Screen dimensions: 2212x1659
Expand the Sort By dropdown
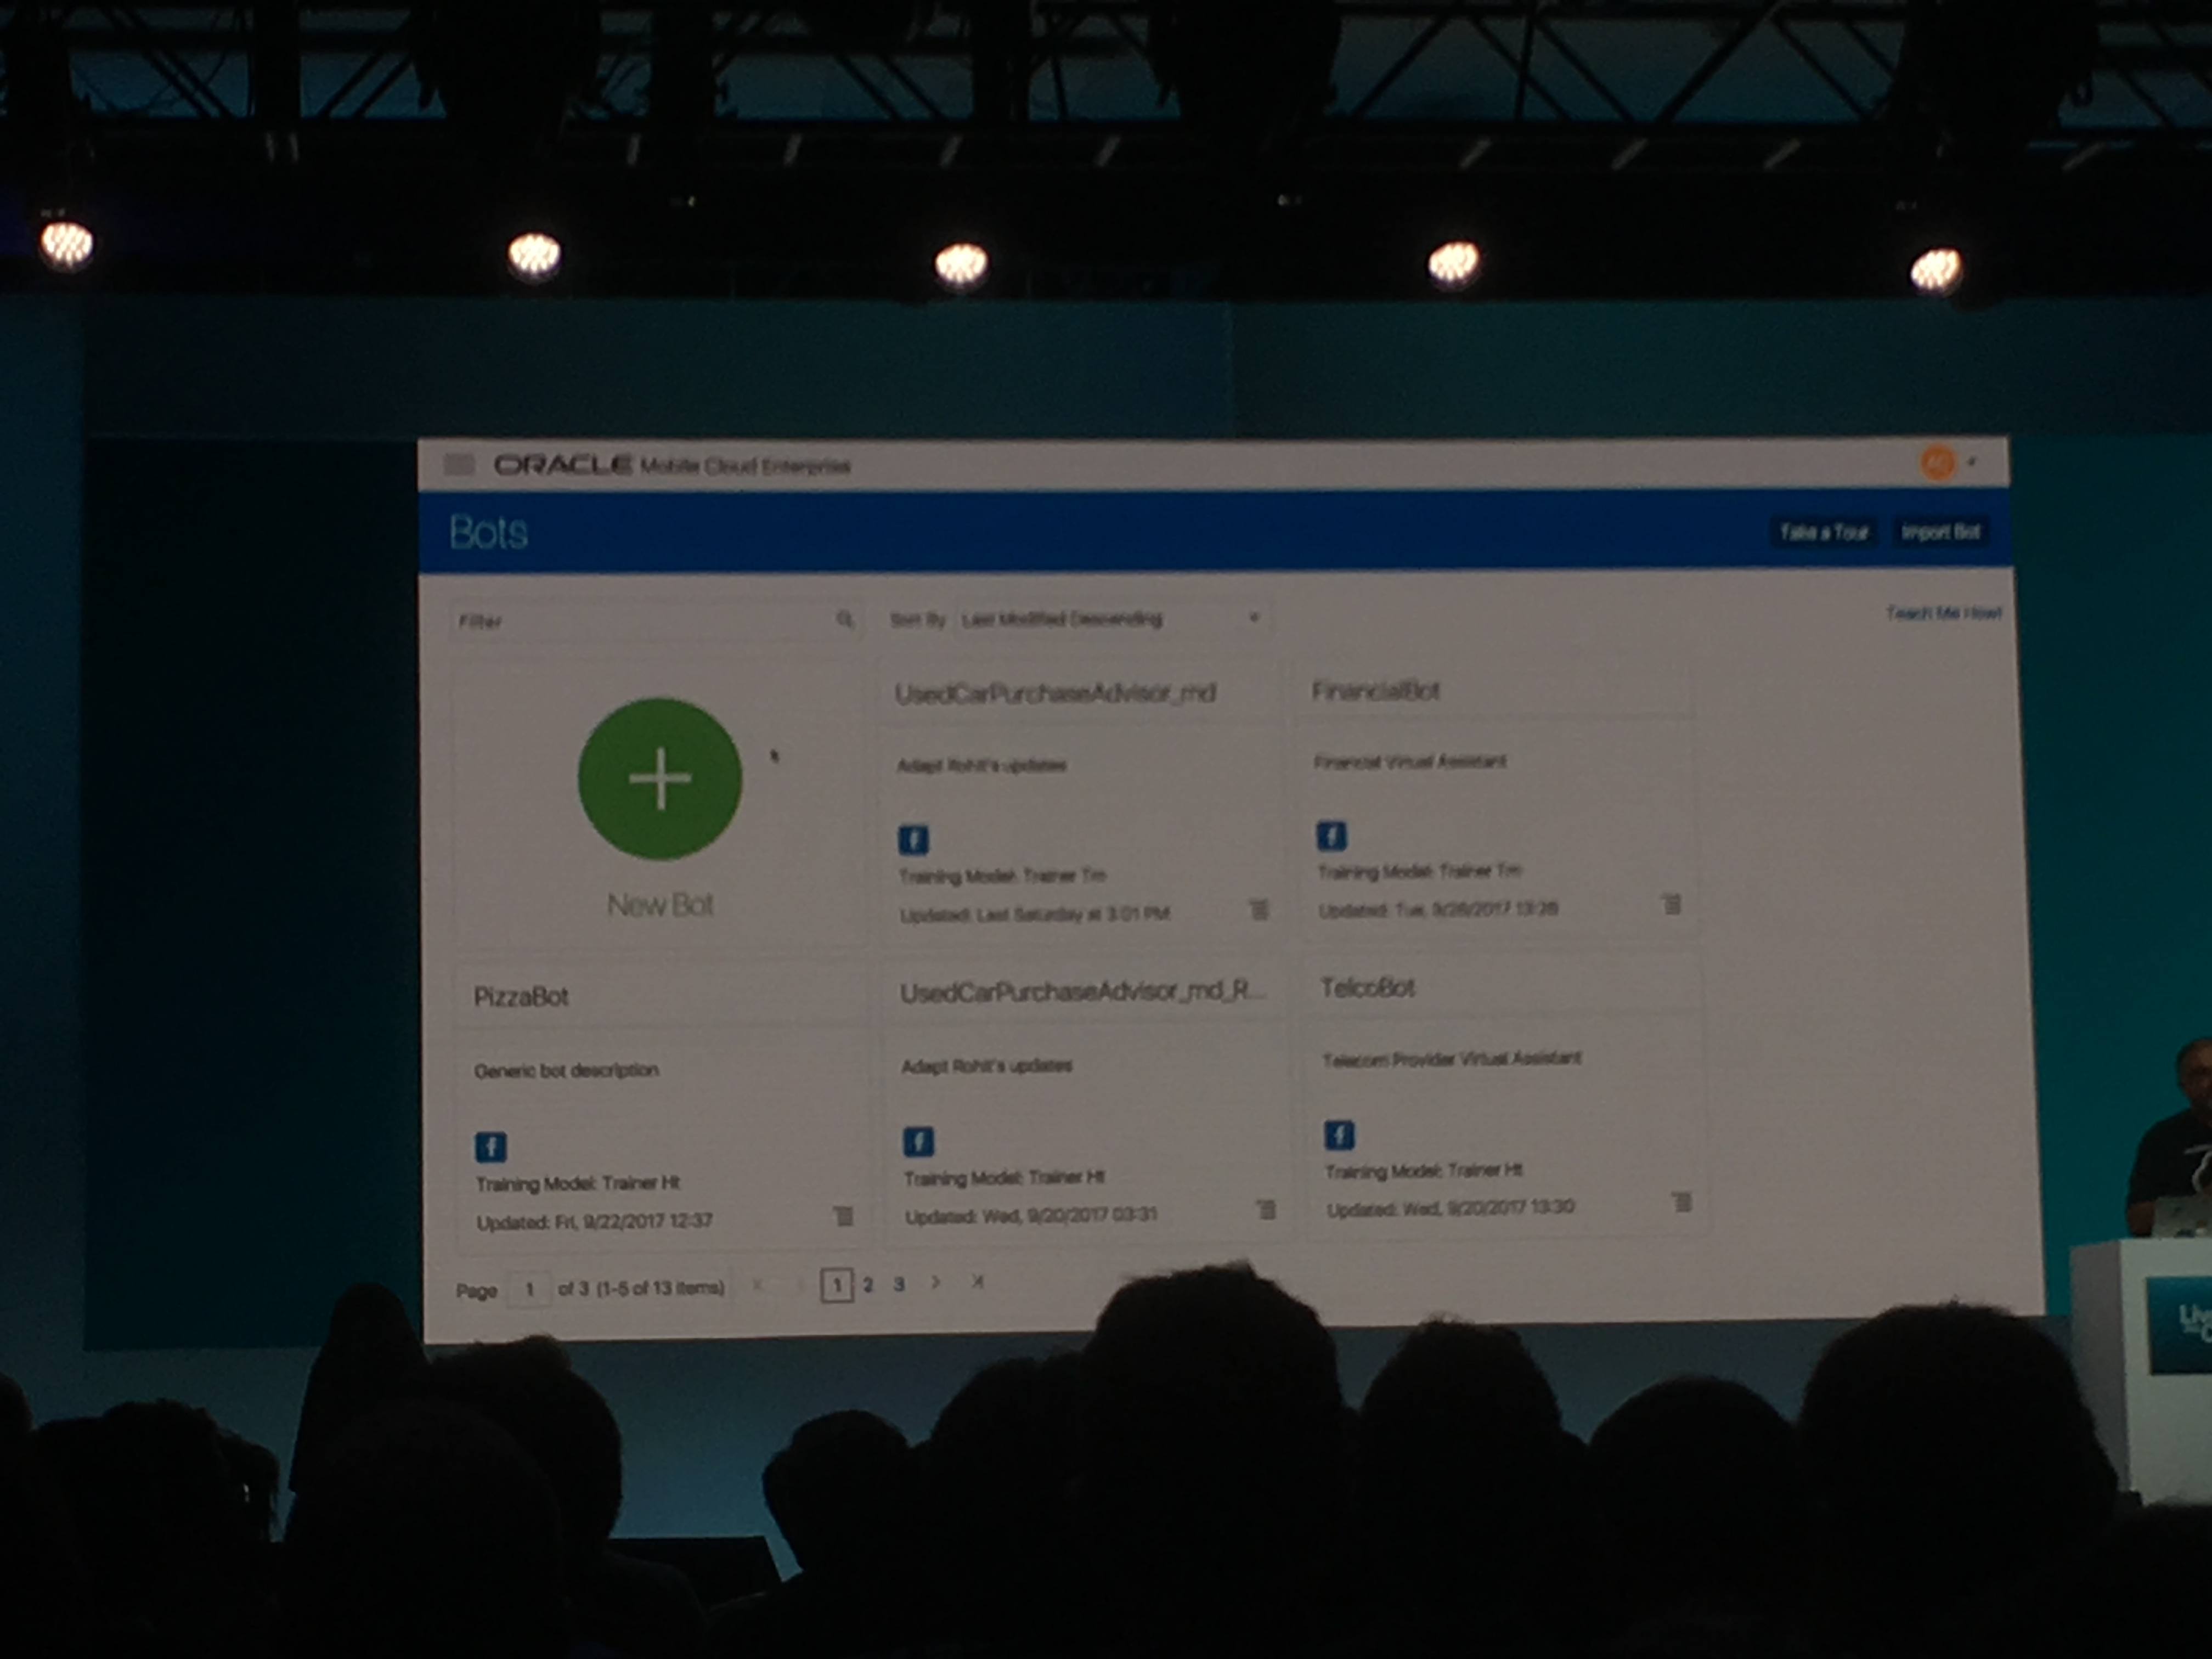(1253, 618)
